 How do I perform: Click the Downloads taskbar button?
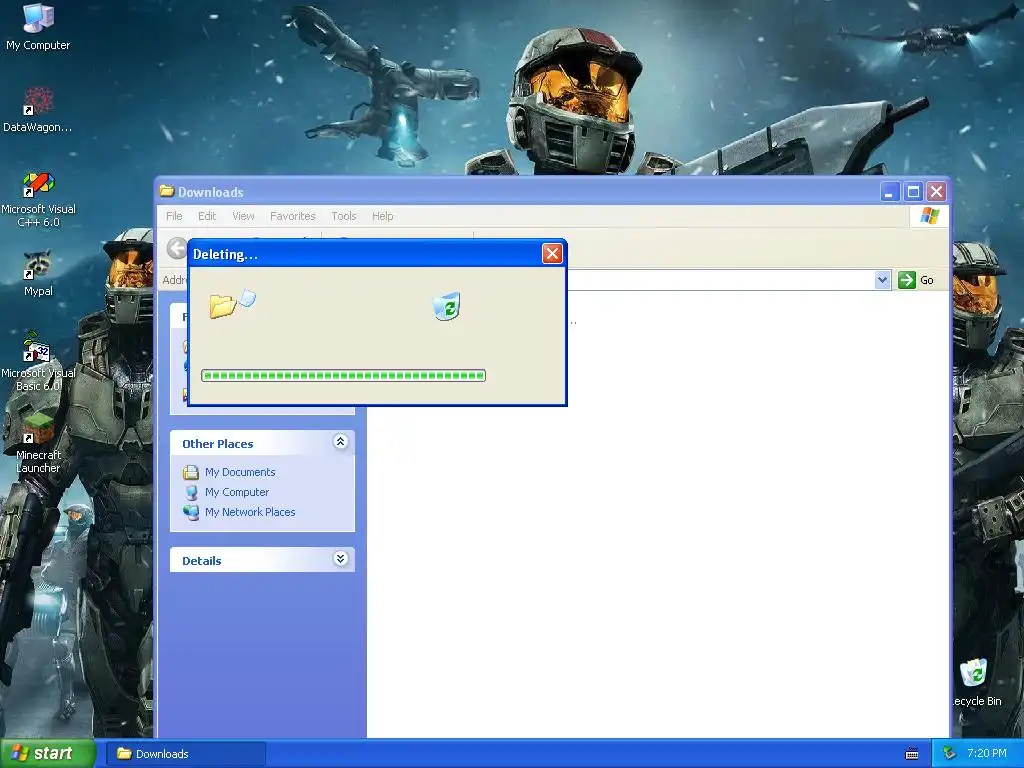(x=186, y=754)
